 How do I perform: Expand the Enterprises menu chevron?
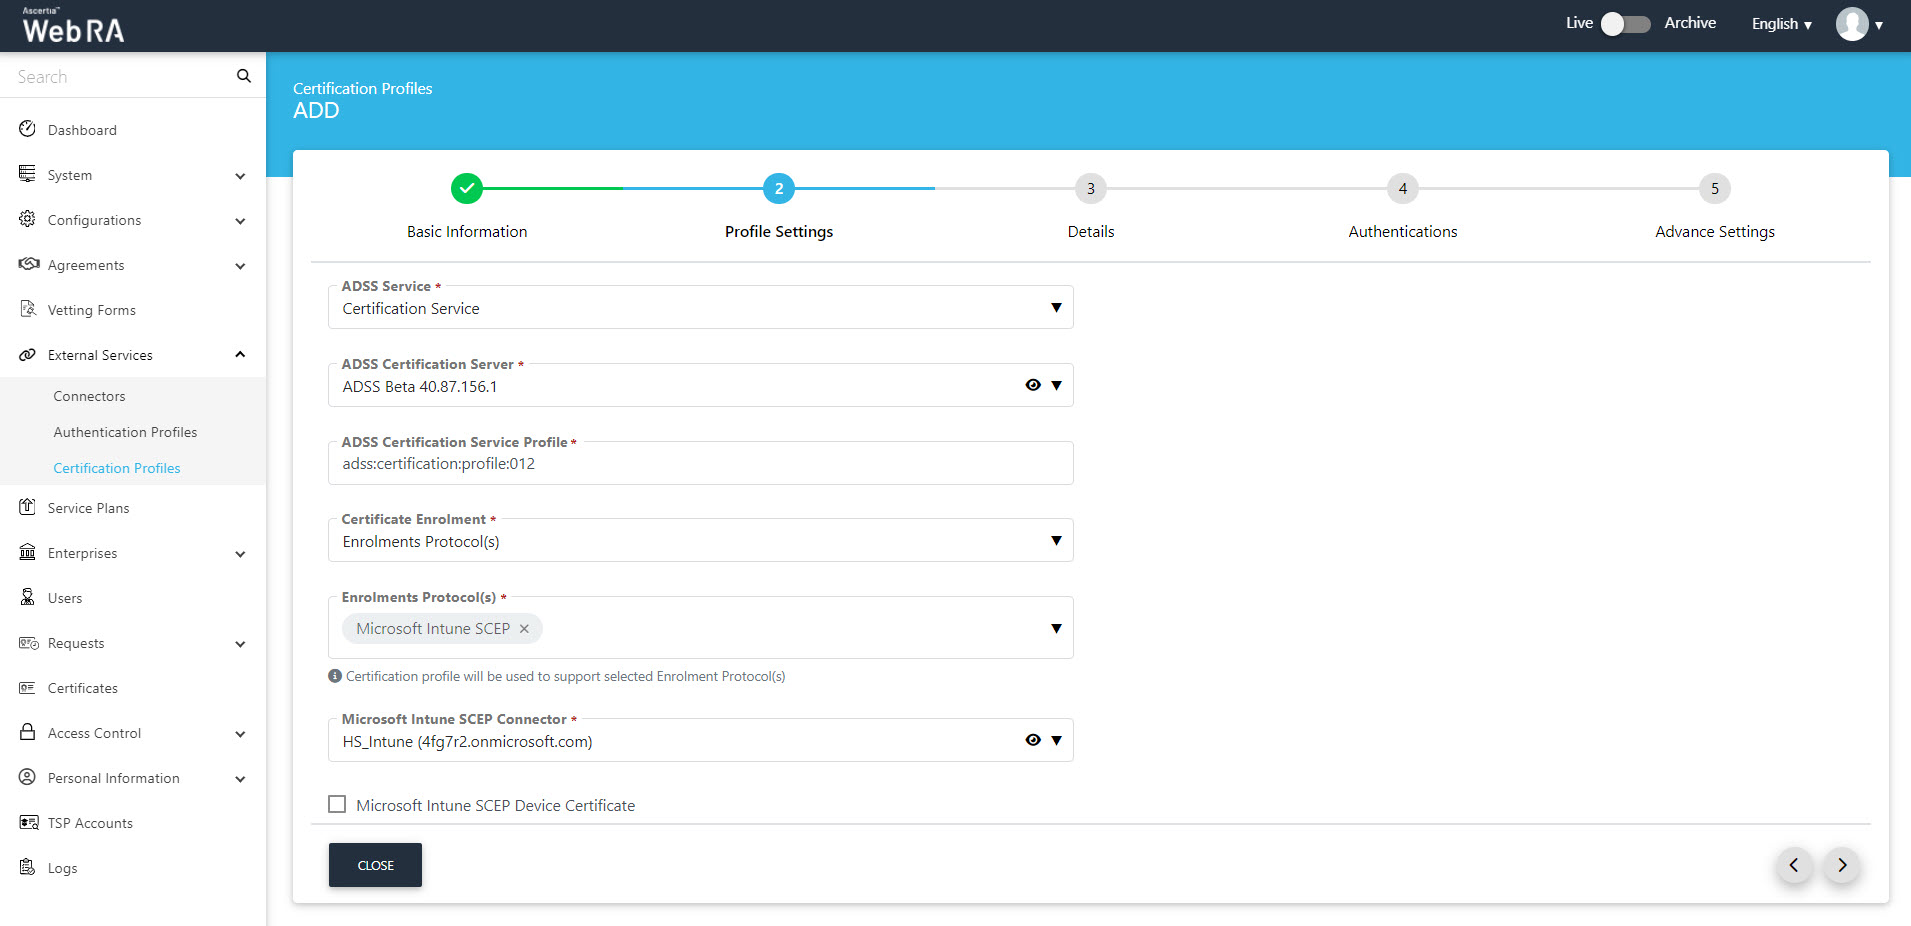pyautogui.click(x=240, y=554)
